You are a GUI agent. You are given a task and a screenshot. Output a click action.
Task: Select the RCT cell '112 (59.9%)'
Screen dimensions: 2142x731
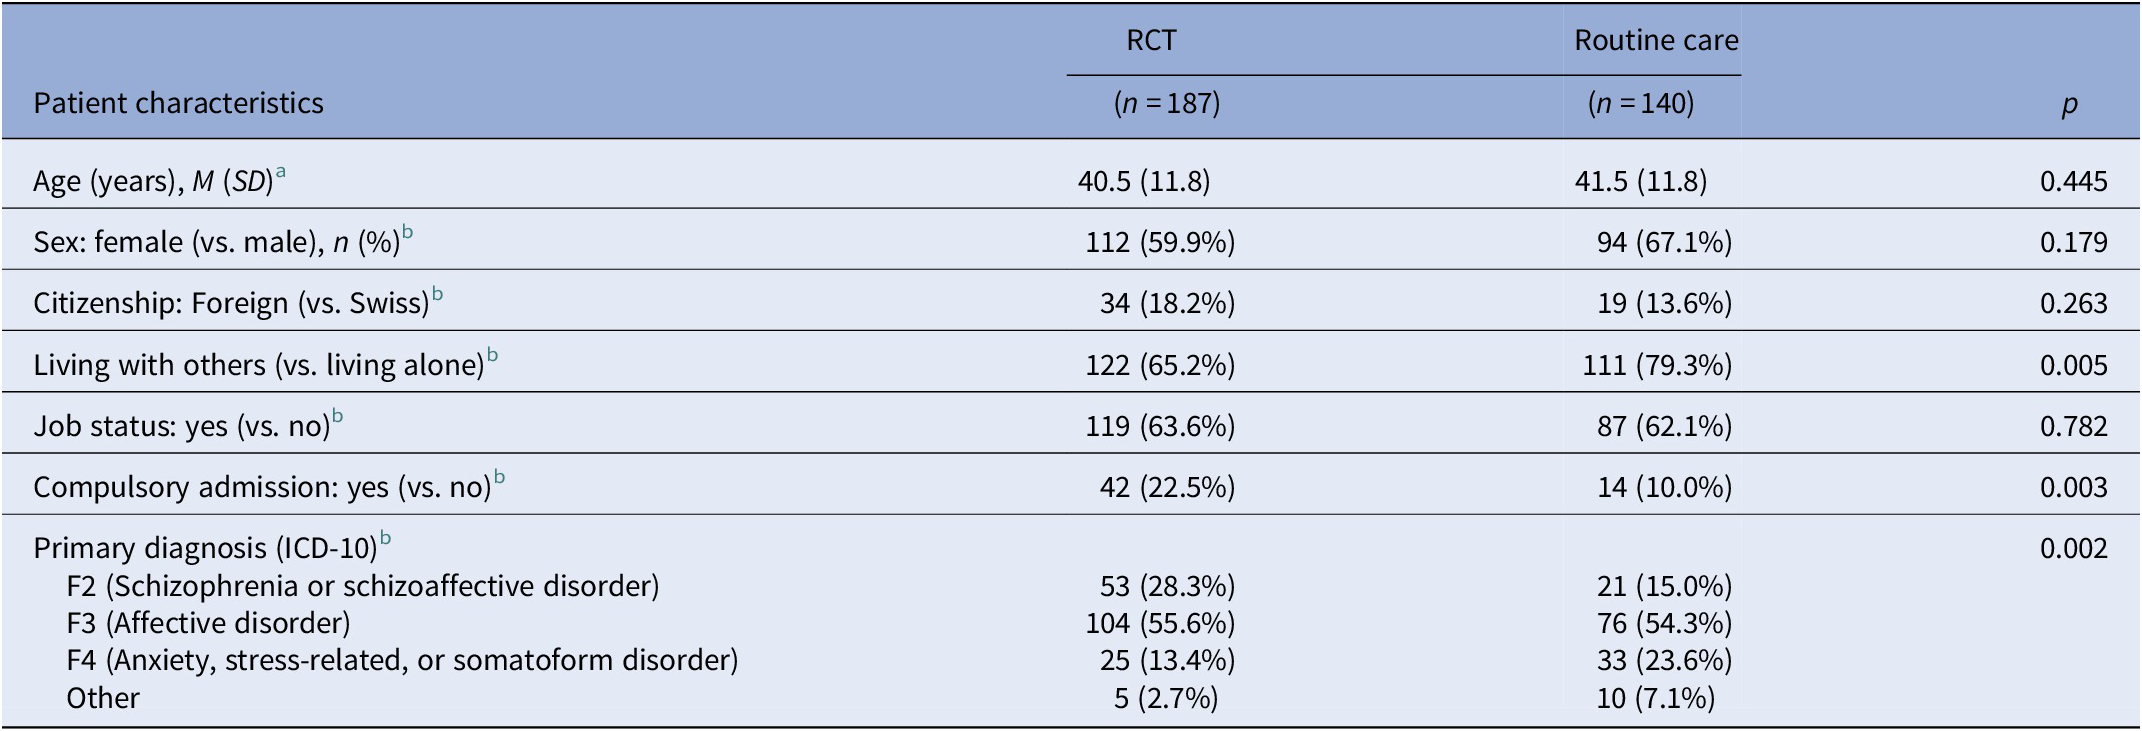pos(1160,242)
